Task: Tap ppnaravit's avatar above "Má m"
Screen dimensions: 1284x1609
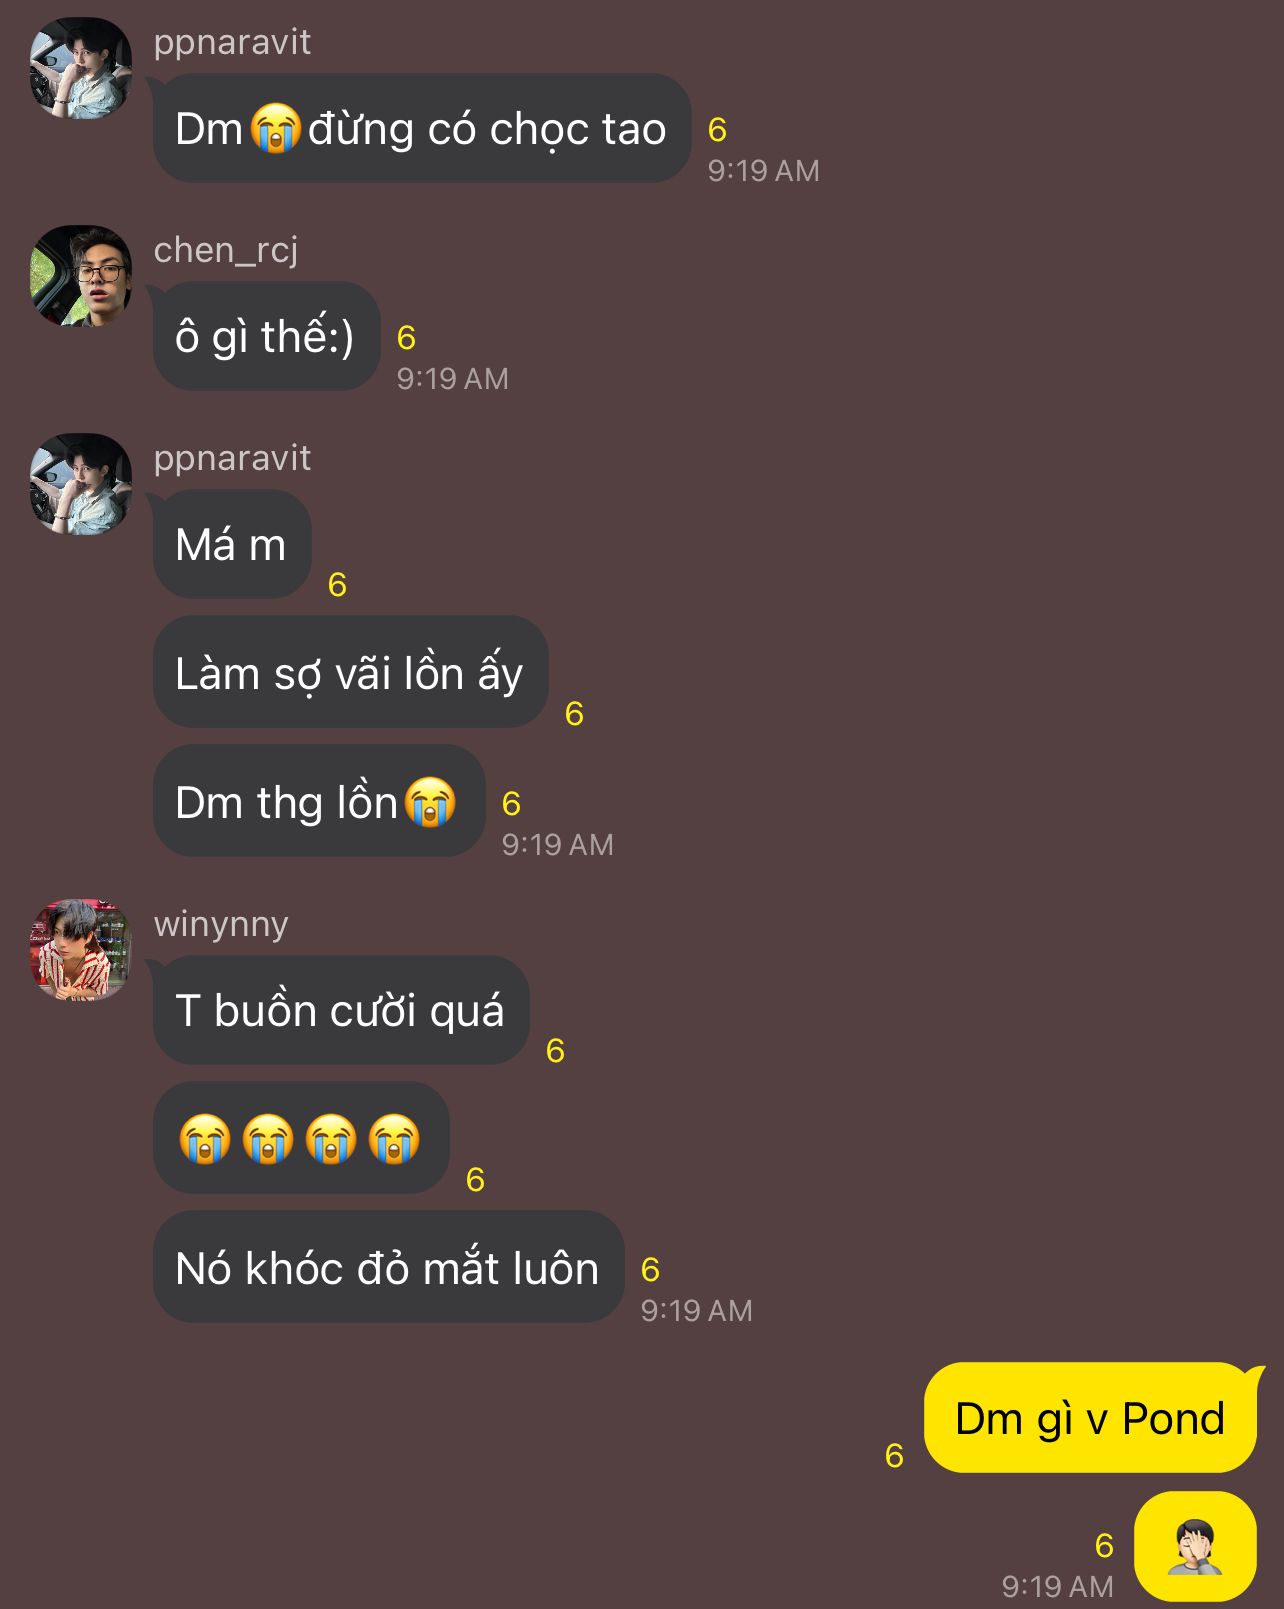Action: click(x=81, y=484)
